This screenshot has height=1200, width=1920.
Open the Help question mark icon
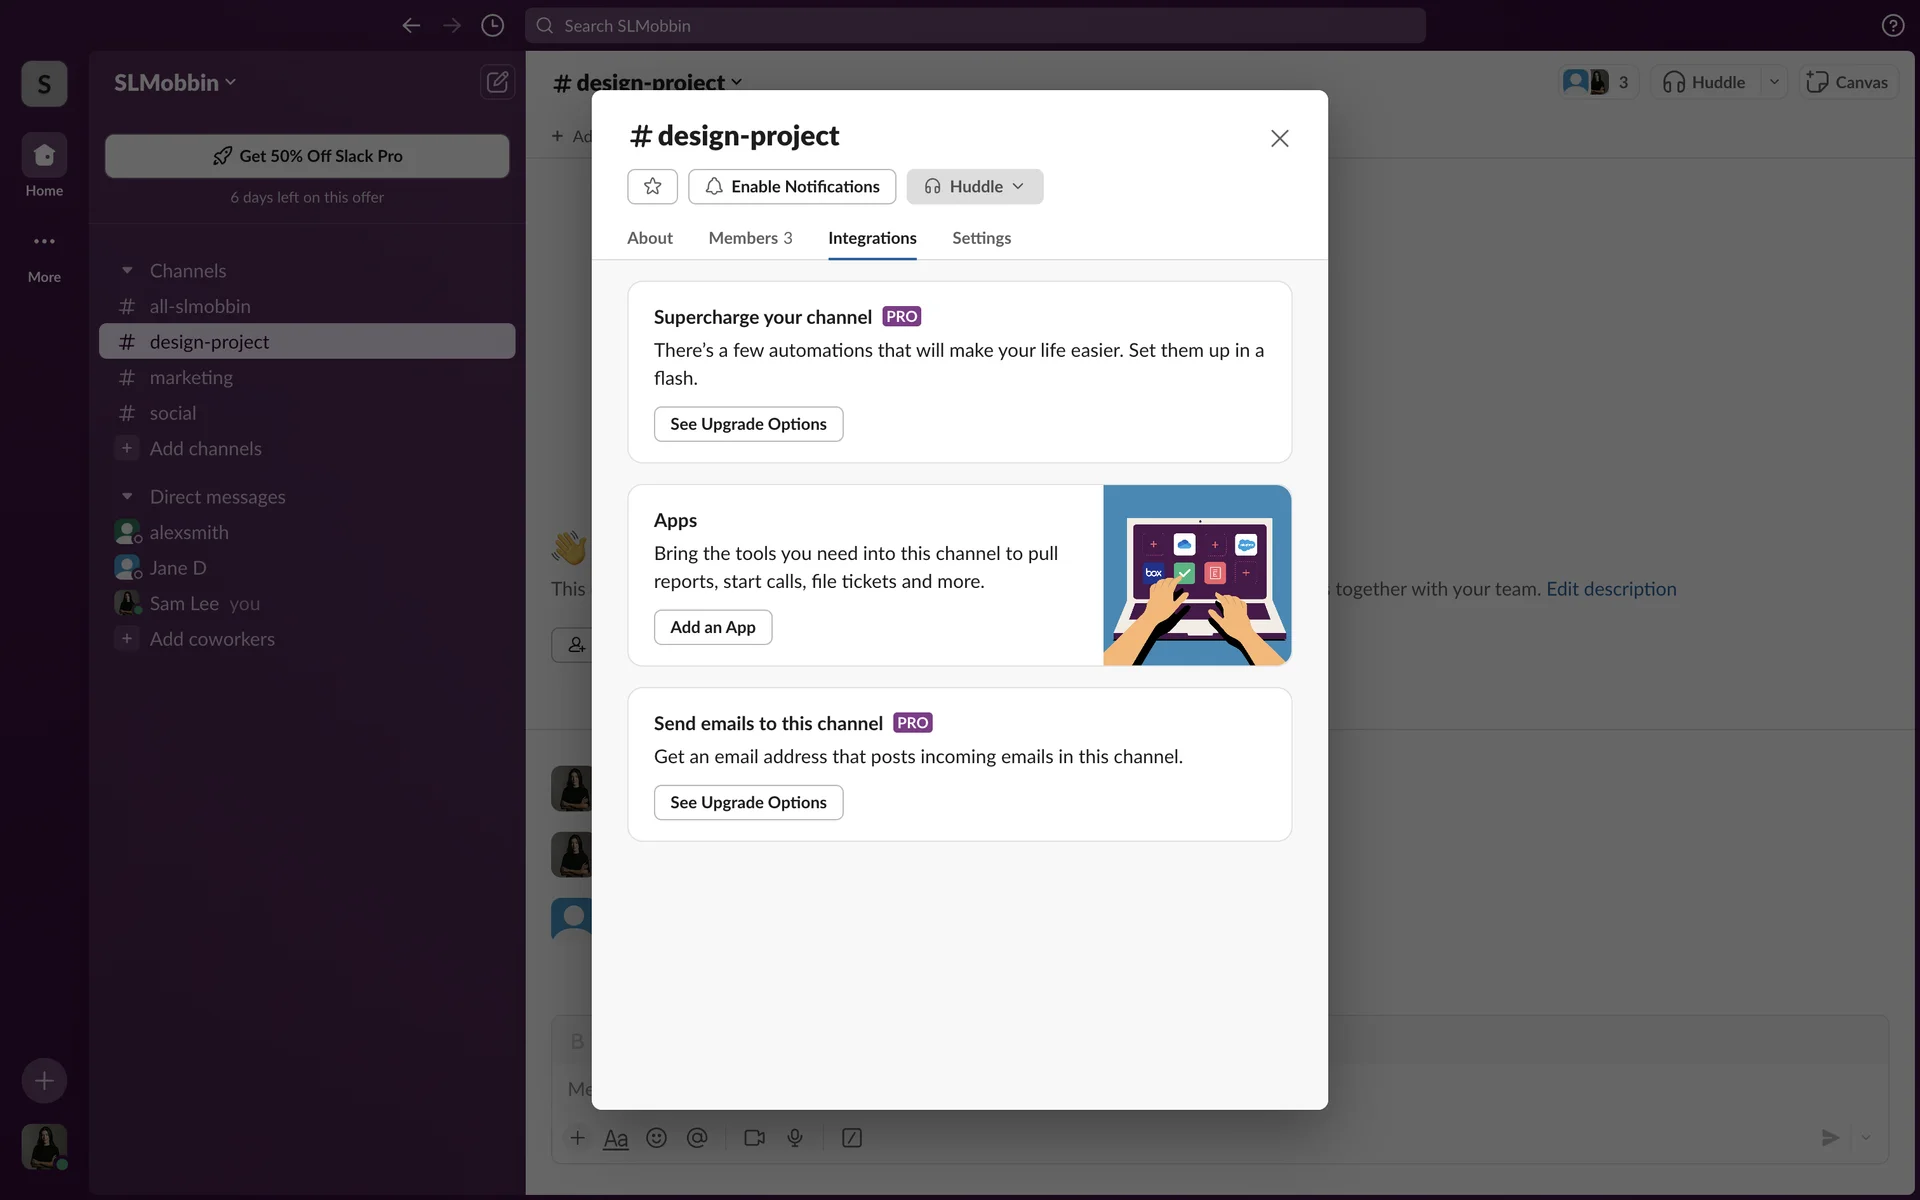[x=1892, y=26]
